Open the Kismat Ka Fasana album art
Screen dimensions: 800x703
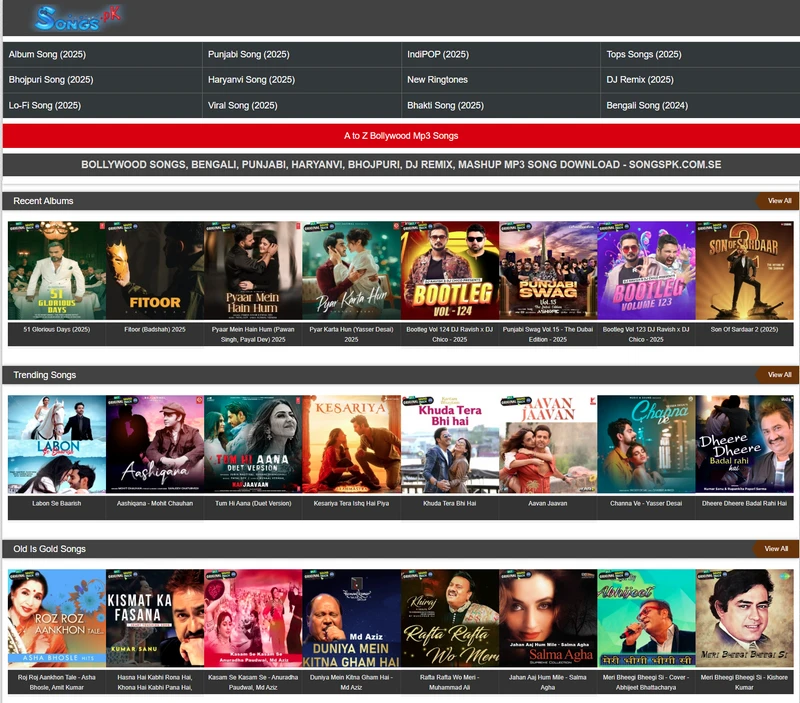pyautogui.click(x=155, y=618)
